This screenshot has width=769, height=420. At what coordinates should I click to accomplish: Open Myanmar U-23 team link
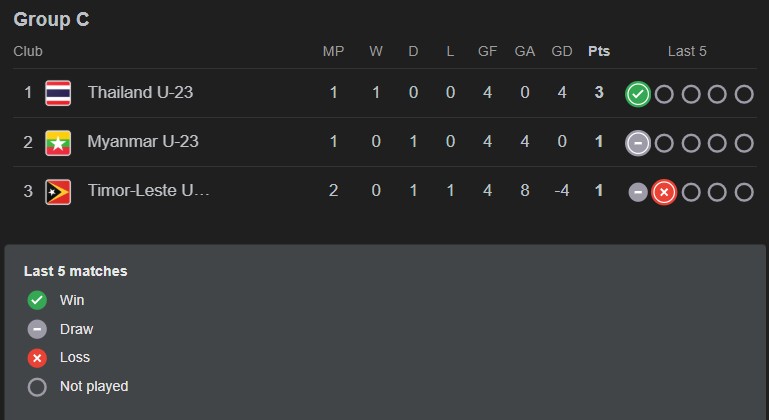pos(143,142)
